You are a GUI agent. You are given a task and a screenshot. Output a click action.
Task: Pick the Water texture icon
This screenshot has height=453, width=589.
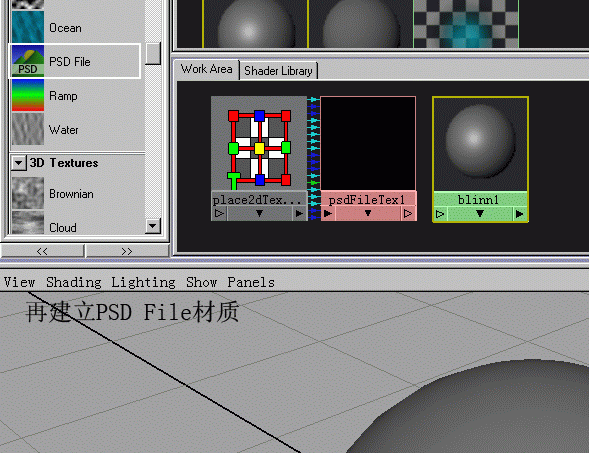(28, 129)
